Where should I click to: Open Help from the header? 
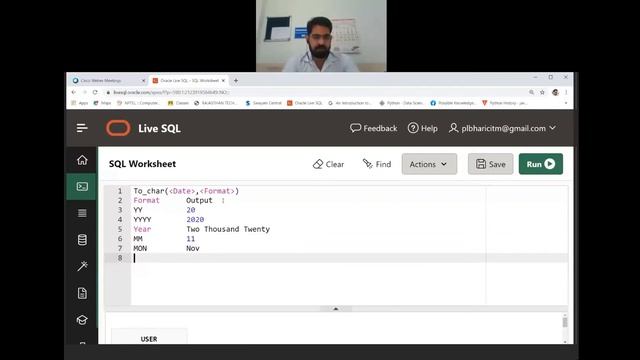click(423, 128)
